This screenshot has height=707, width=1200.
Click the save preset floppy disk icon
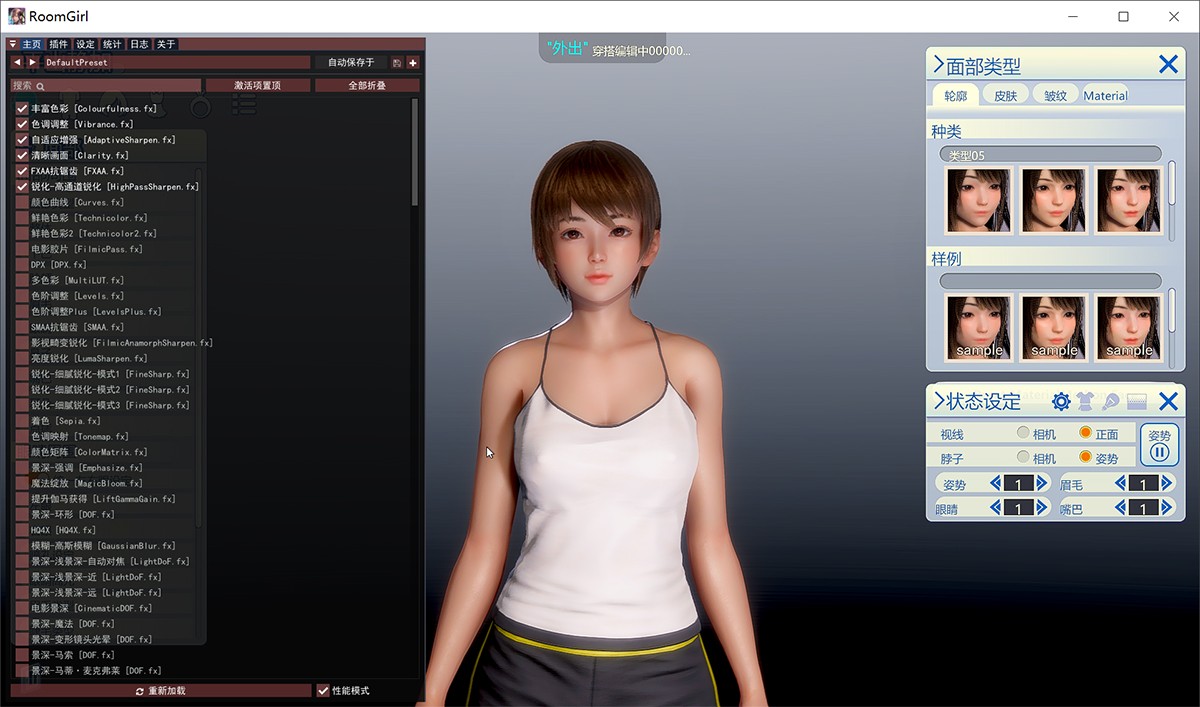[x=397, y=63]
